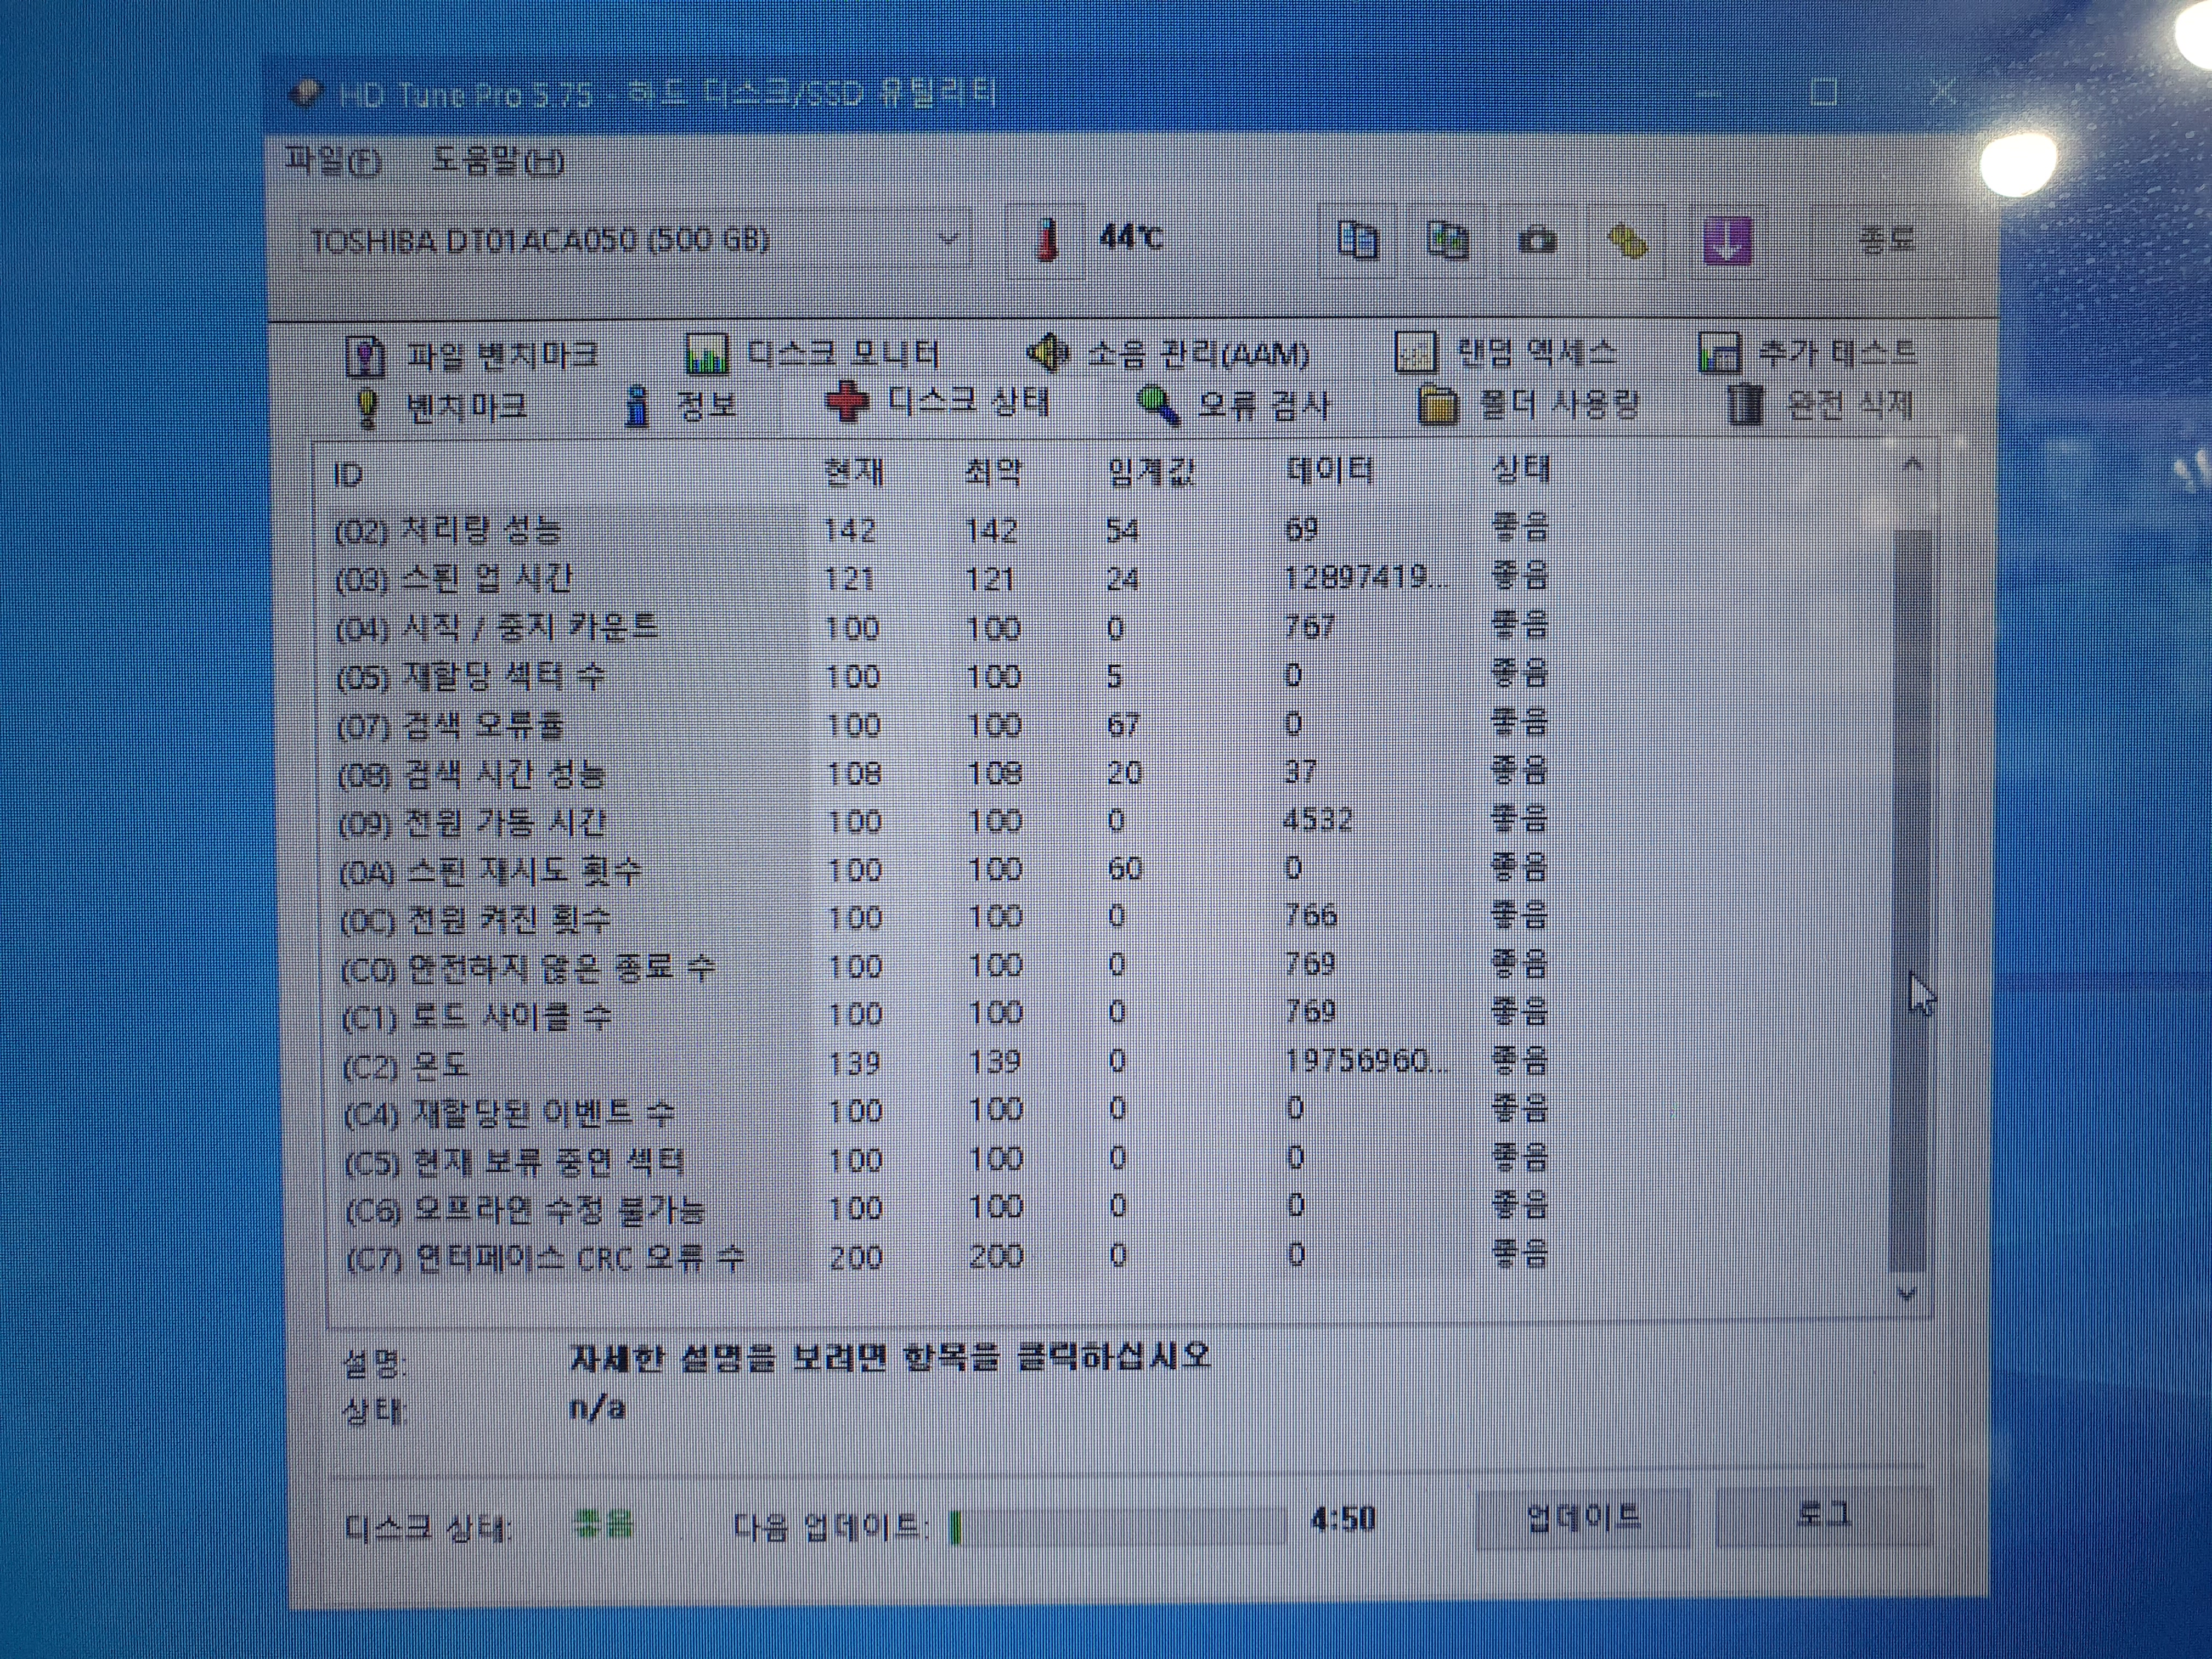2212x1659 pixels.
Task: Switch to the 추가 테스트 tab
Action: [x=1807, y=352]
